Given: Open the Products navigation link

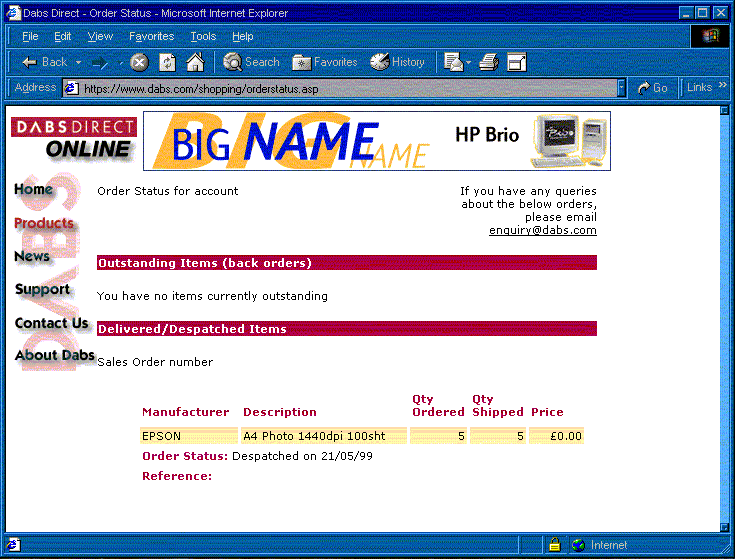Looking at the screenshot, I should pos(44,223).
